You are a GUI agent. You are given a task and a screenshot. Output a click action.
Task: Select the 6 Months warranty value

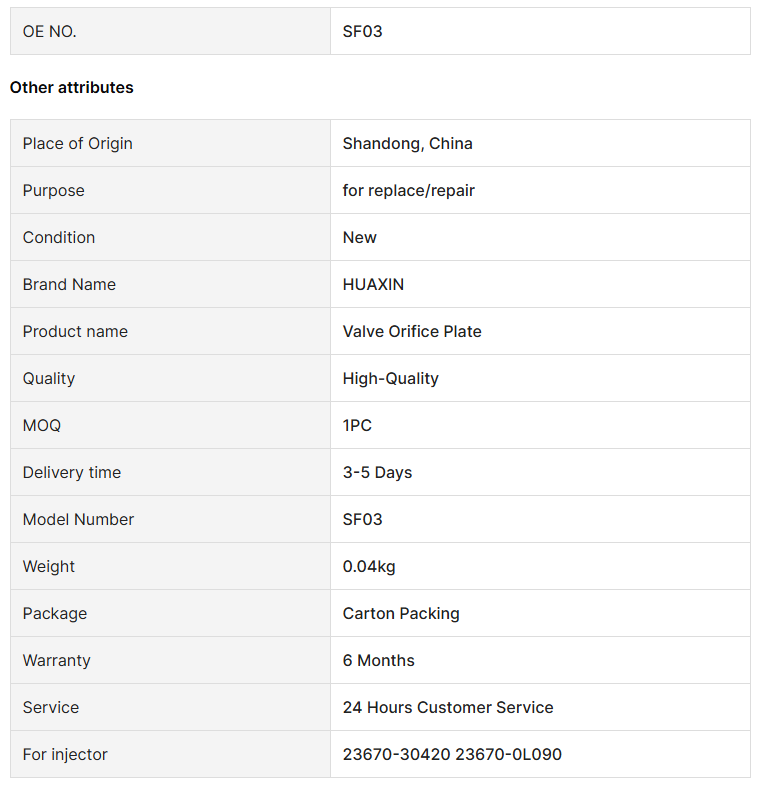pyautogui.click(x=378, y=661)
